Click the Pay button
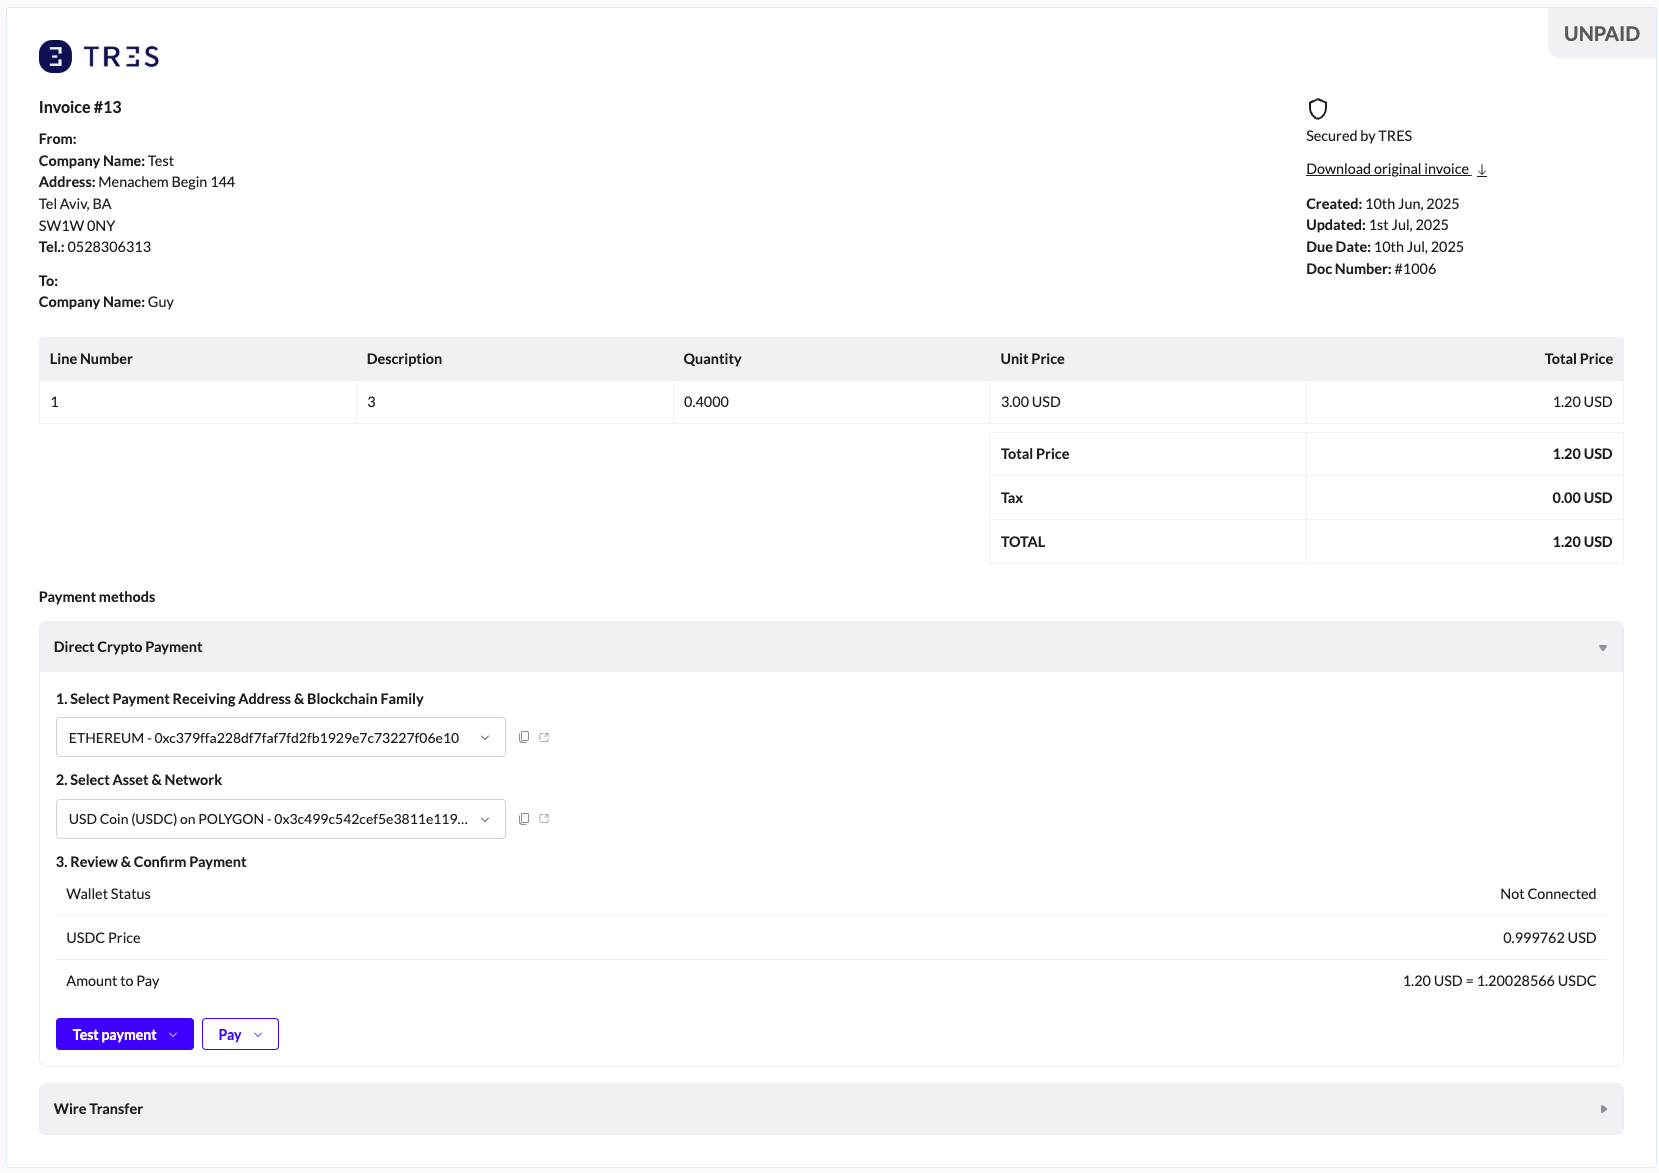Image resolution: width=1659 pixels, height=1173 pixels. (x=240, y=1034)
